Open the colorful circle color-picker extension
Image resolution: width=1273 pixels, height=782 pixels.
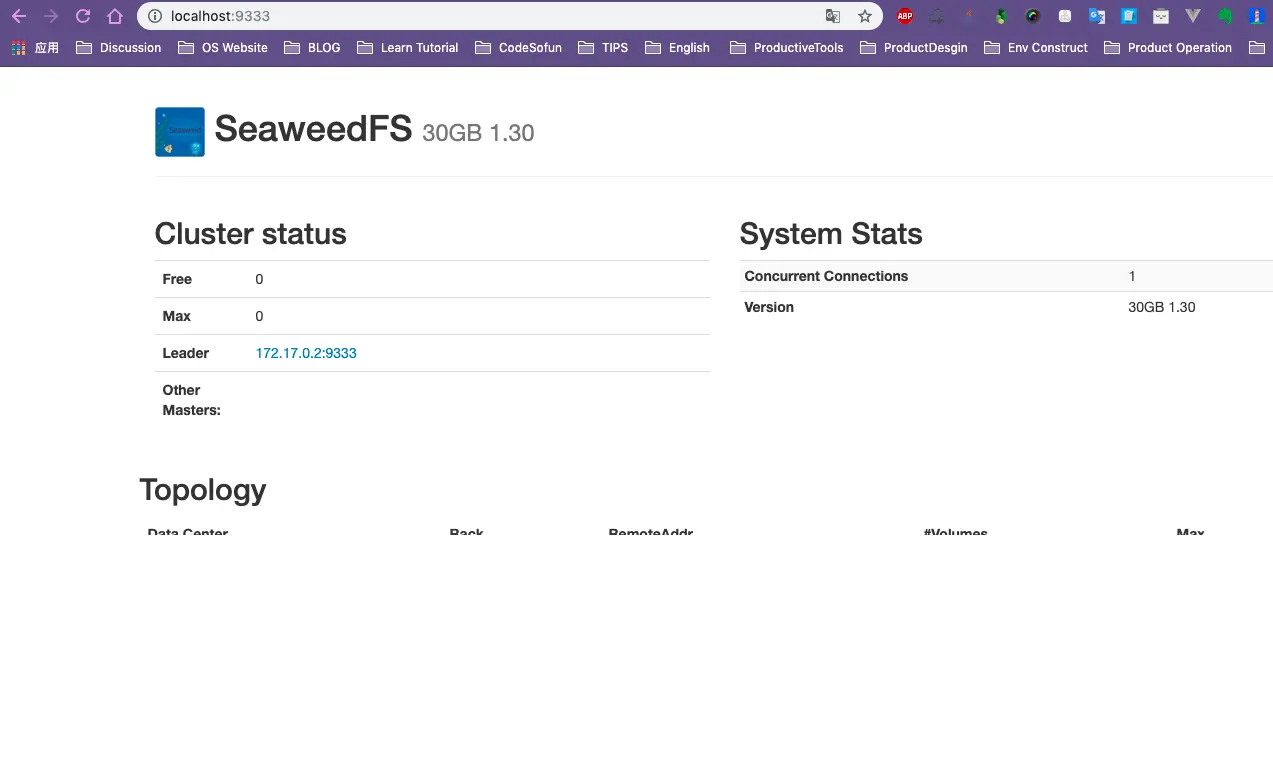pos(1033,16)
